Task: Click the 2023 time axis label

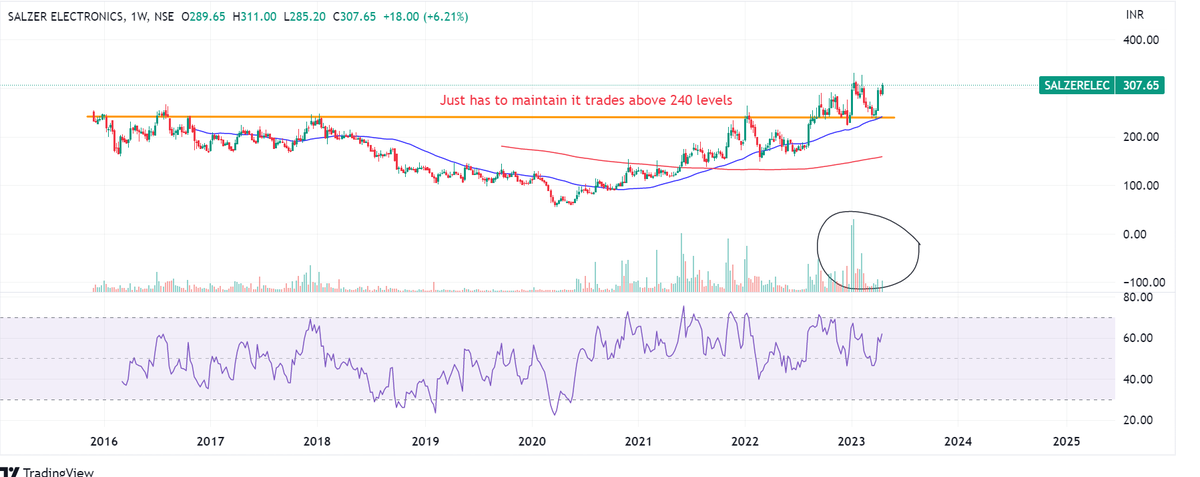Action: tap(851, 441)
